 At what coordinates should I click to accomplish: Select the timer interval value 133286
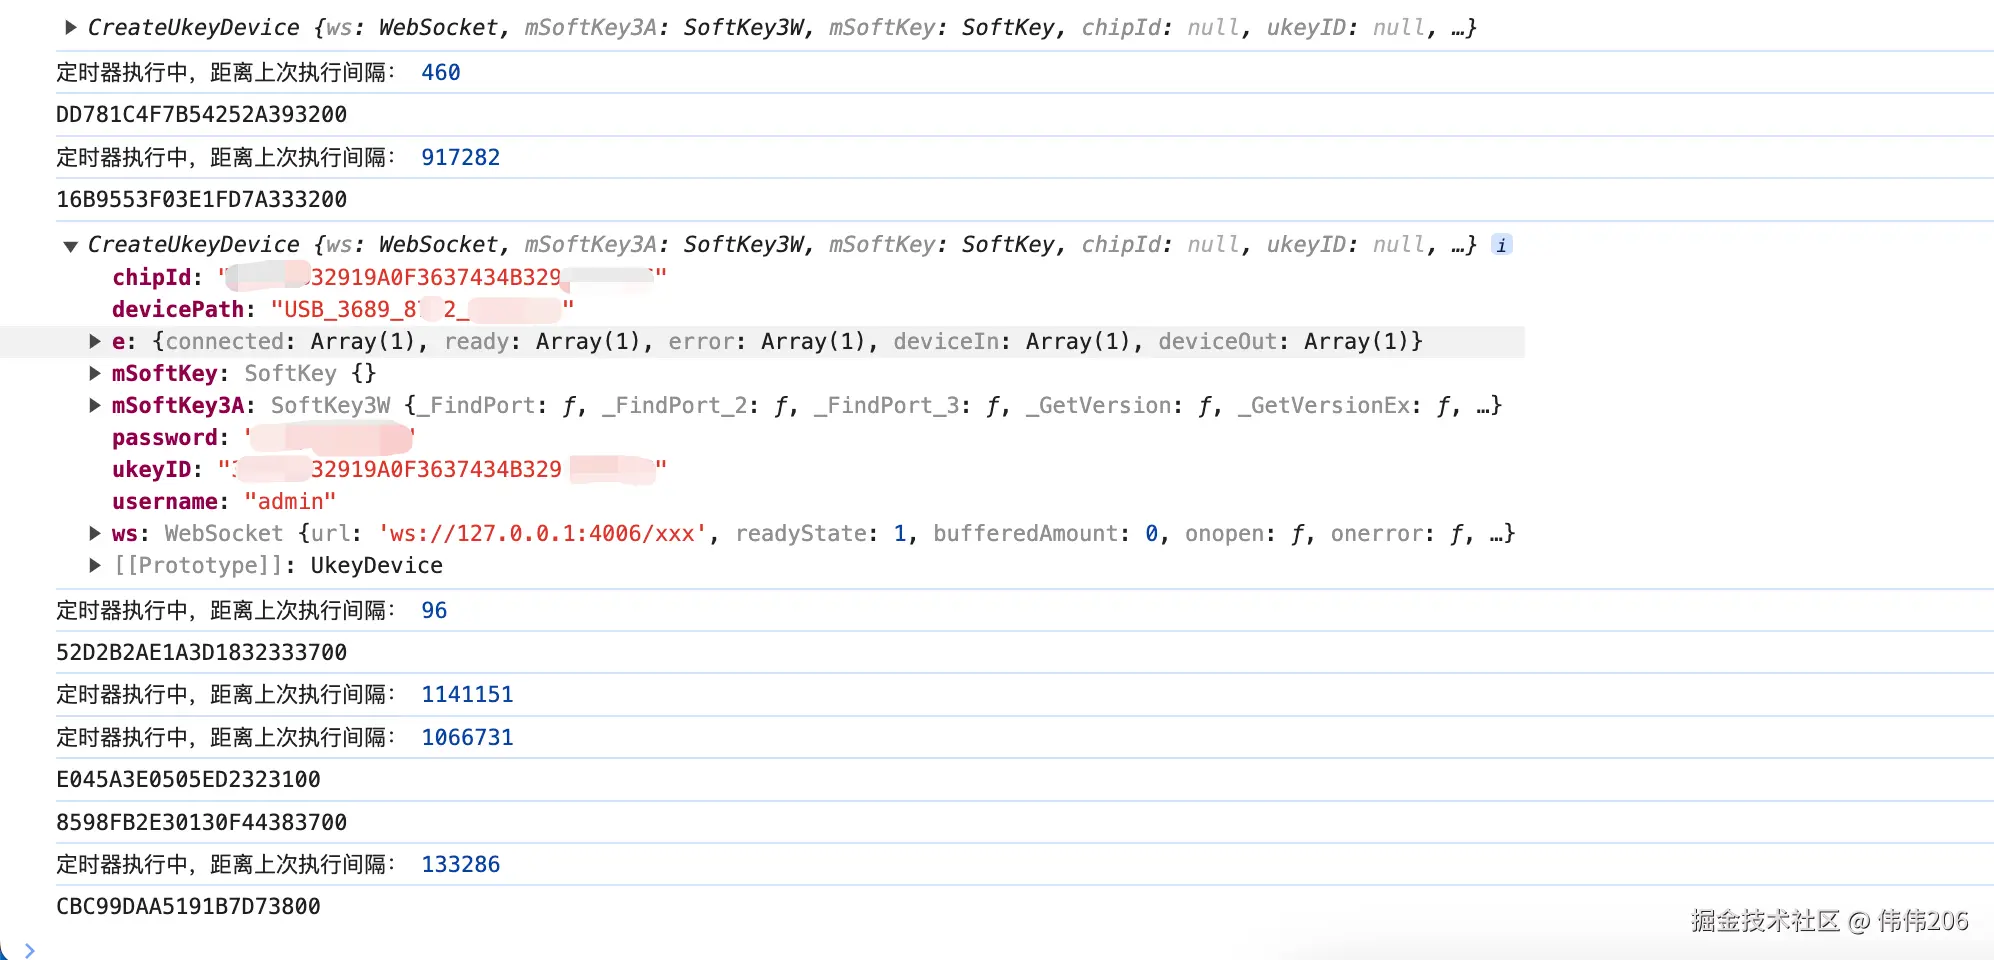461,865
